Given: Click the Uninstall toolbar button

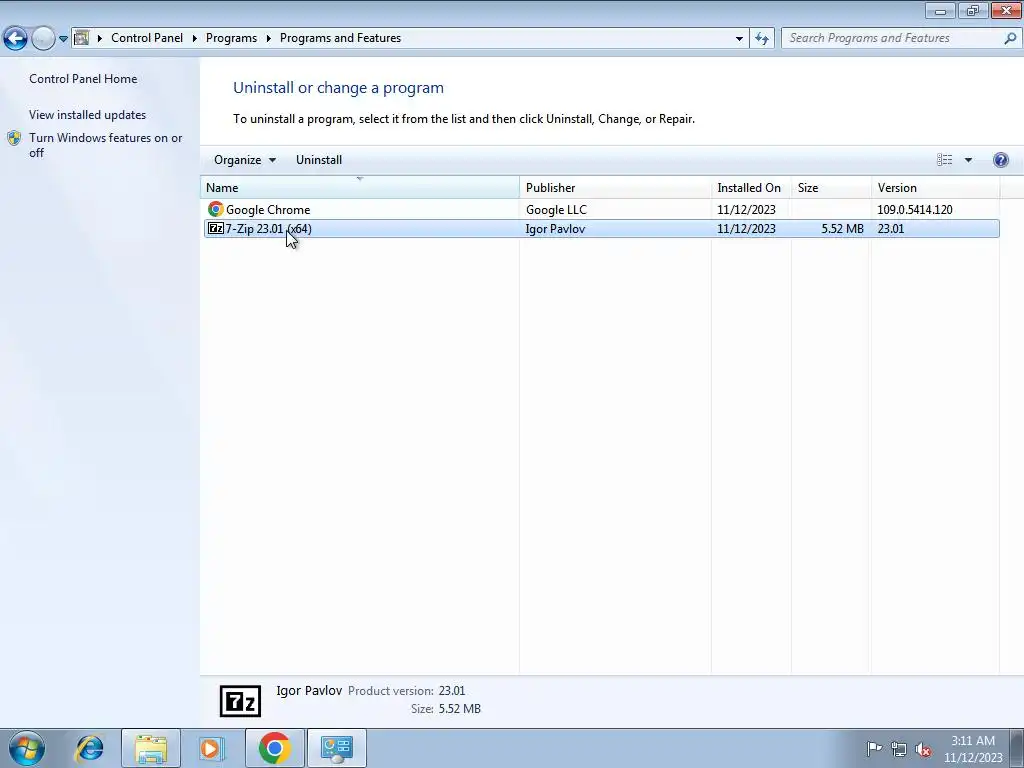Looking at the screenshot, I should click(319, 160).
